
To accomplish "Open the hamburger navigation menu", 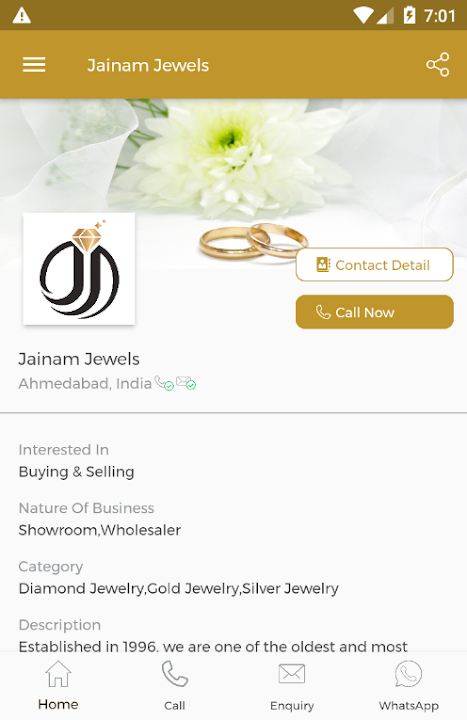I will point(34,65).
